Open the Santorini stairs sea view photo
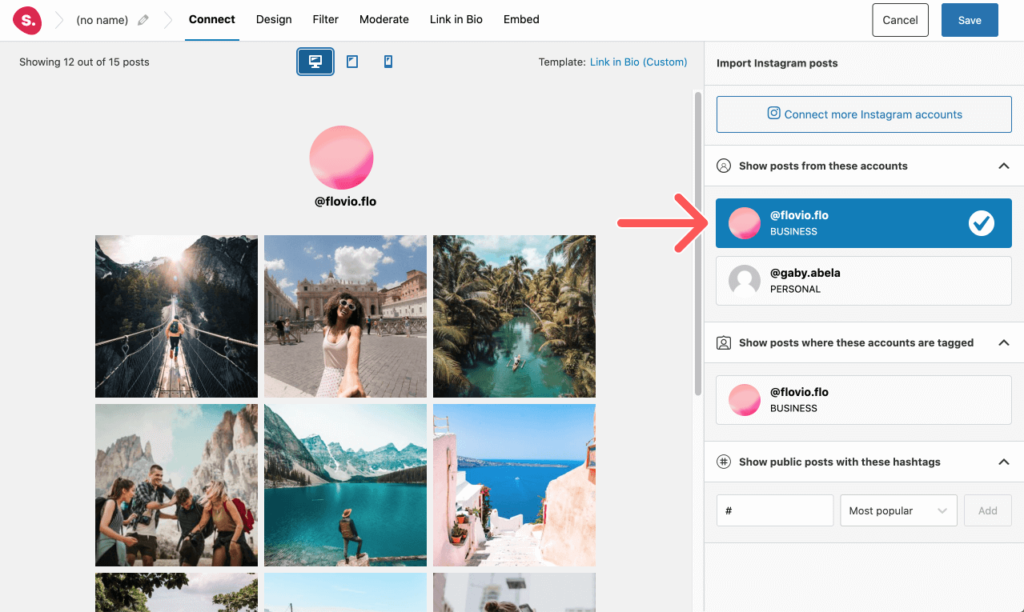This screenshot has height=612, width=1024. coord(514,485)
